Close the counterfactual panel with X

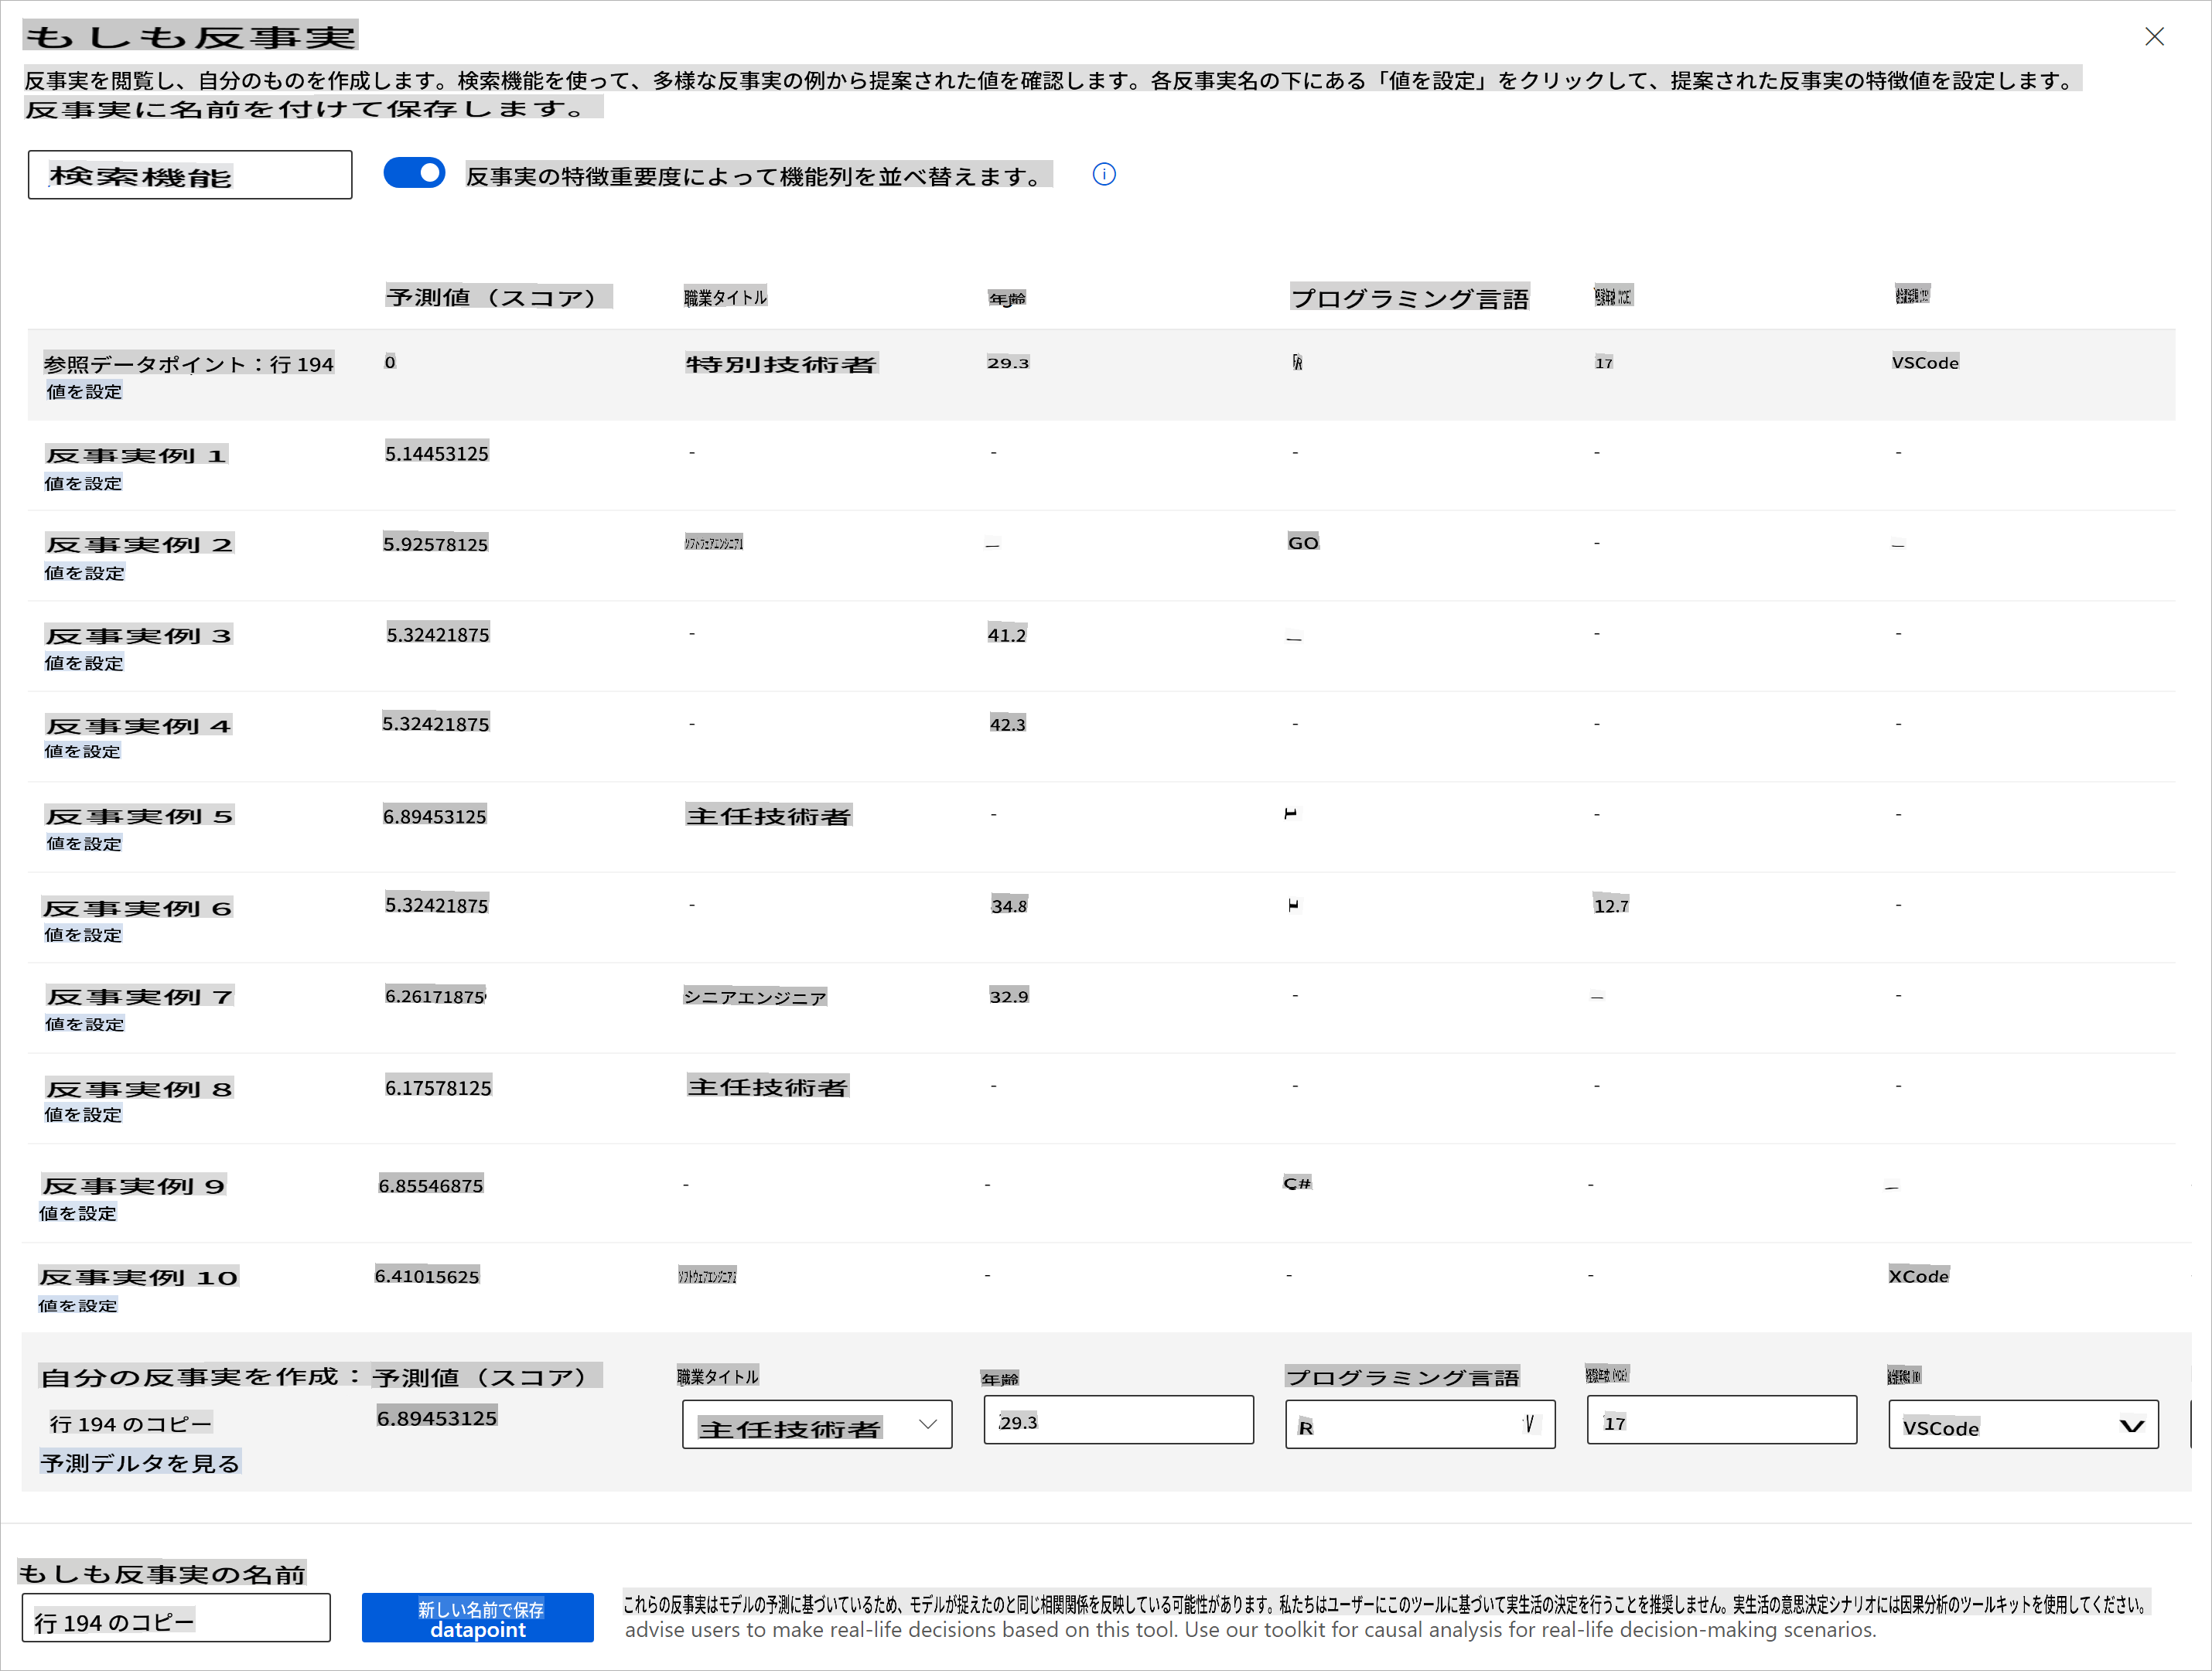(x=2154, y=37)
